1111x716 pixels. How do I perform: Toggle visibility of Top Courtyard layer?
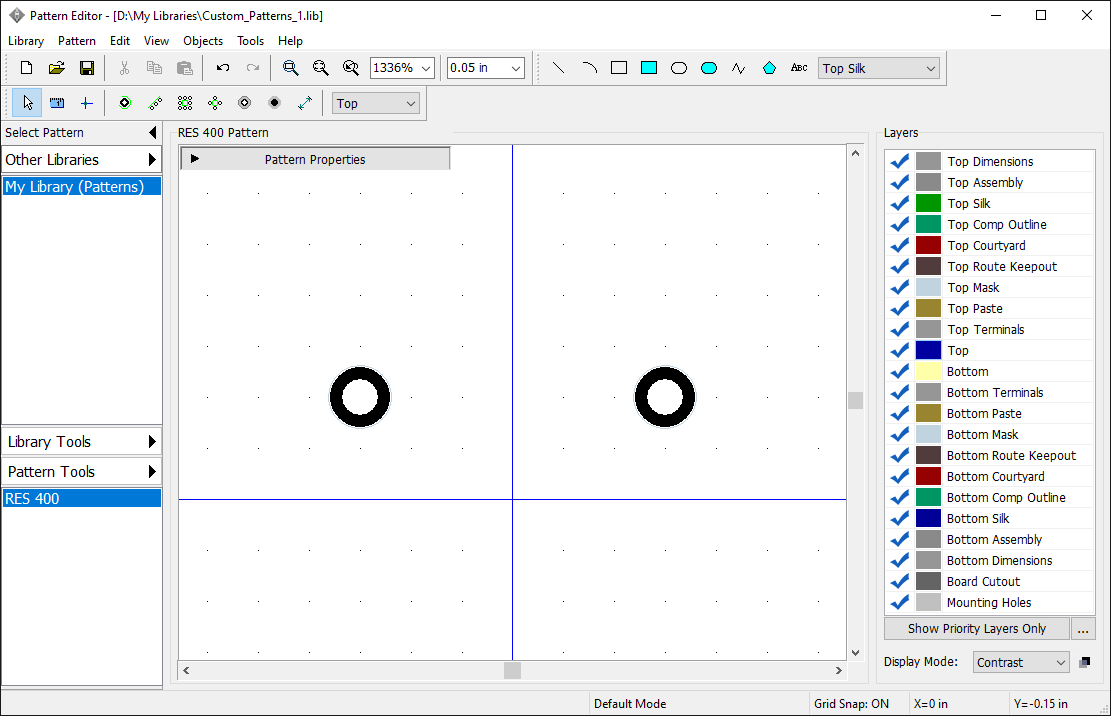tap(900, 246)
